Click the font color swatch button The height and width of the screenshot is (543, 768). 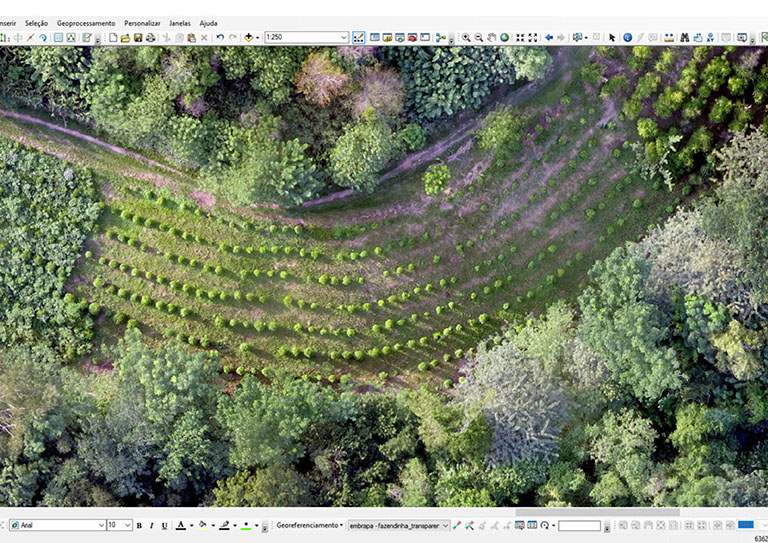(x=181, y=526)
